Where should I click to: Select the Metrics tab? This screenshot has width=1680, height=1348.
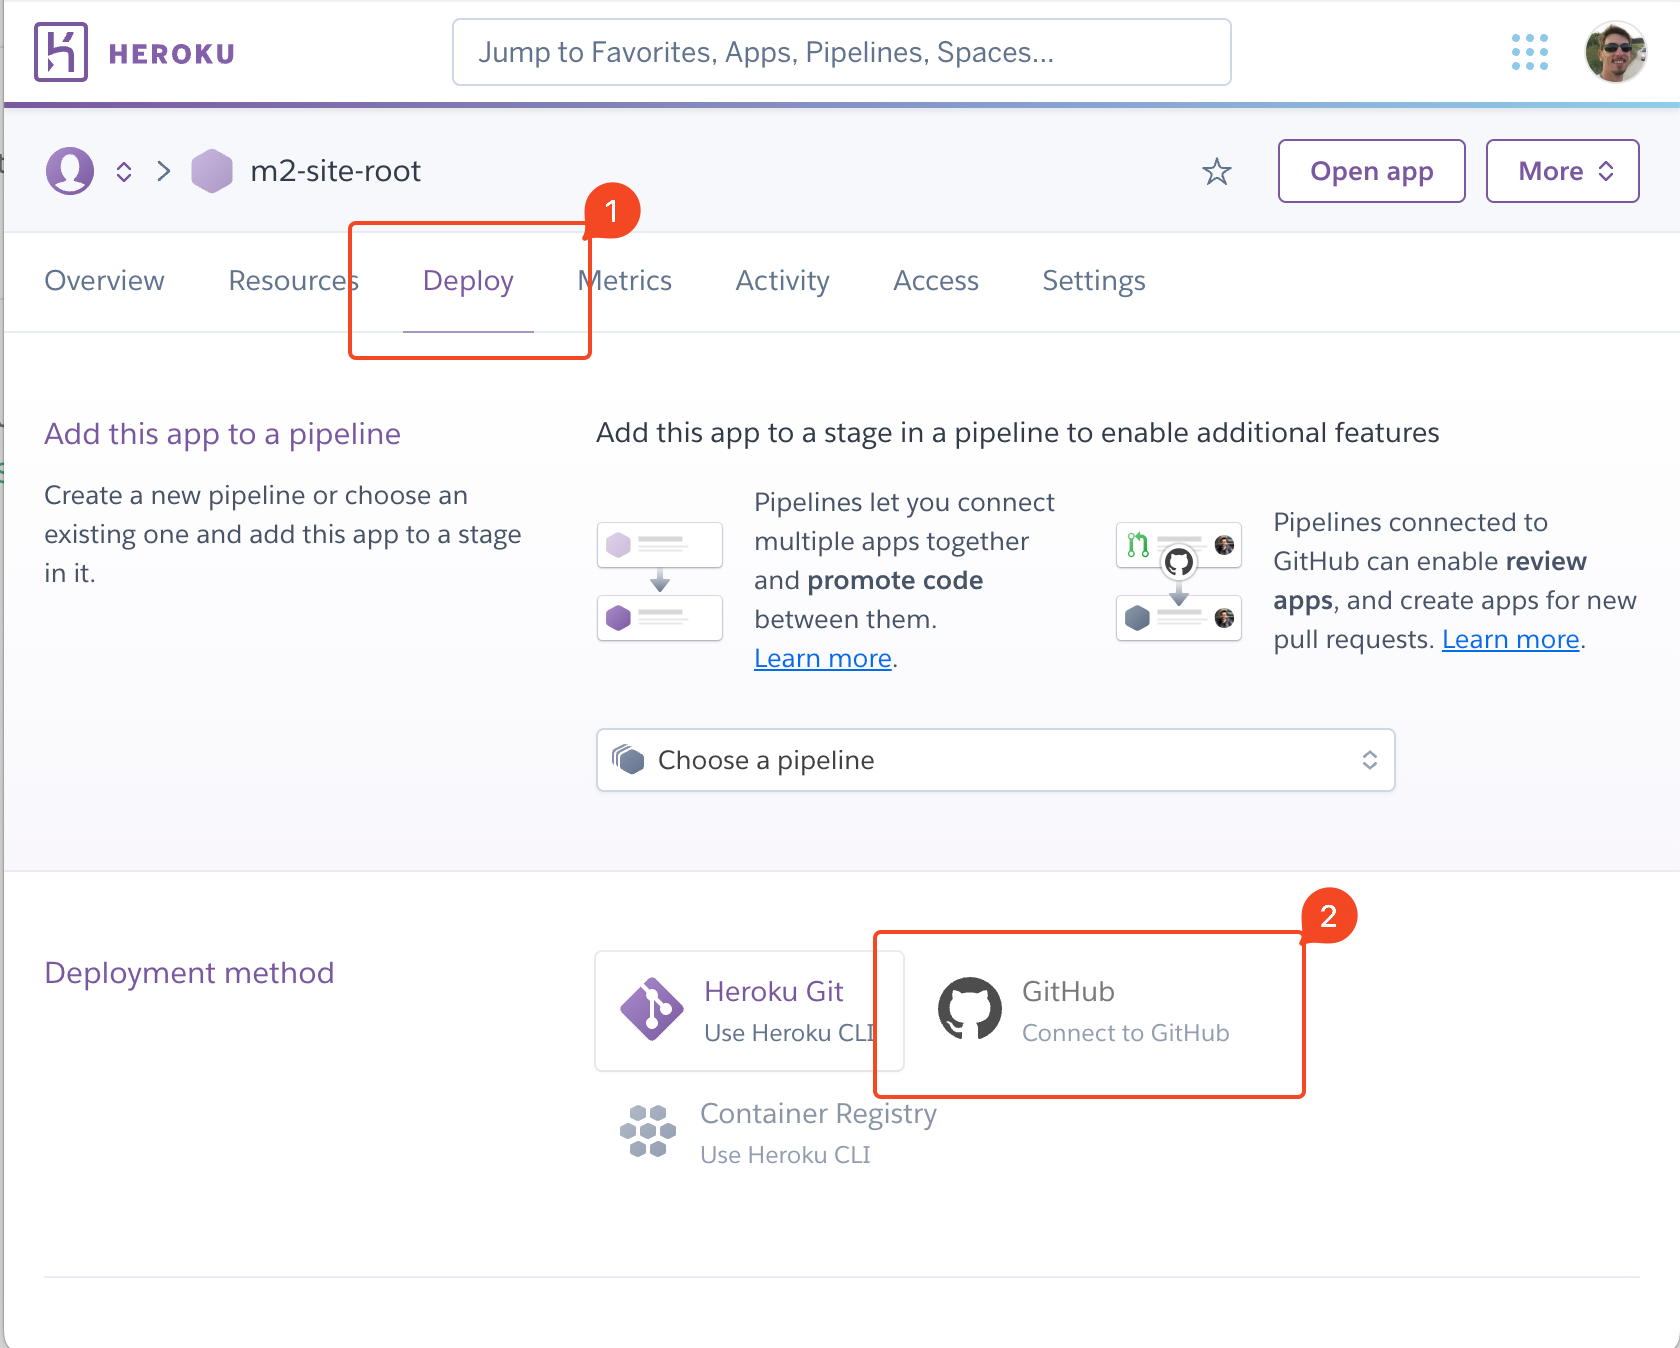pos(624,281)
